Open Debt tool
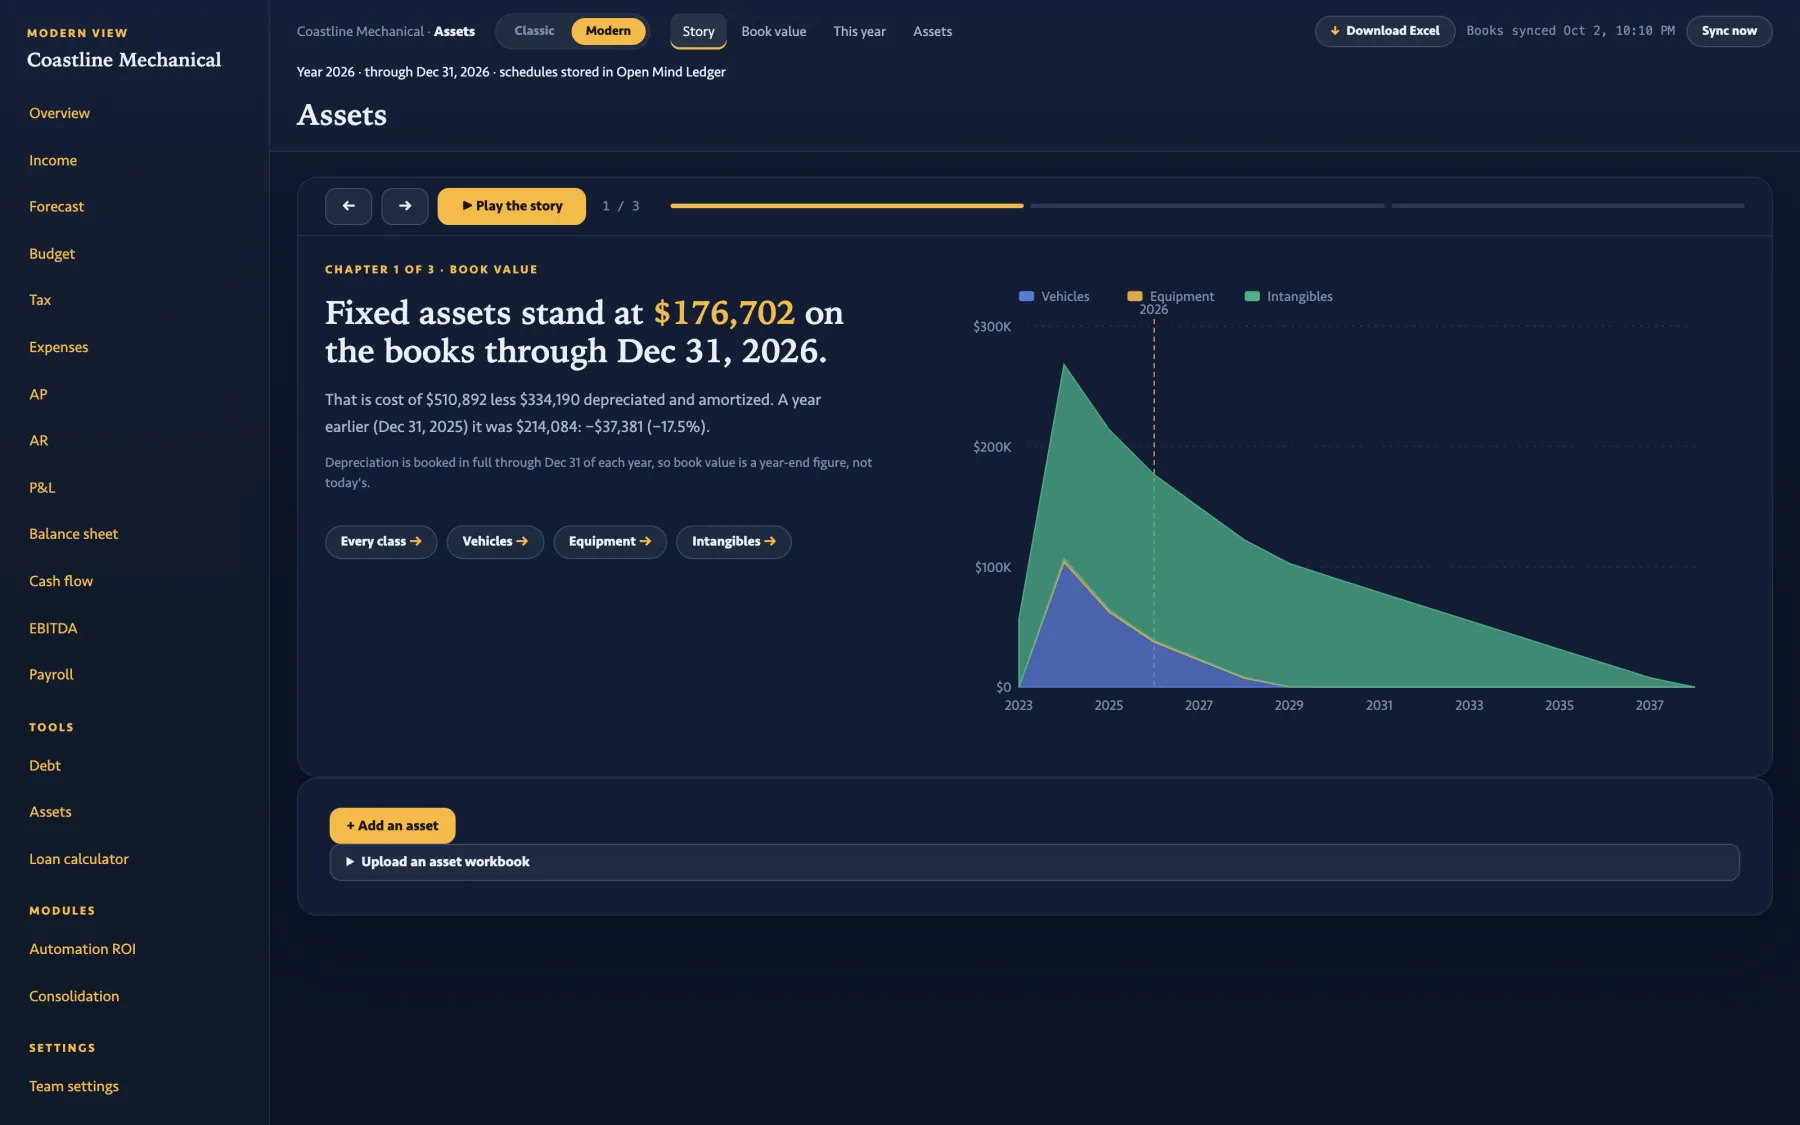Image resolution: width=1800 pixels, height=1125 pixels. tap(45, 766)
